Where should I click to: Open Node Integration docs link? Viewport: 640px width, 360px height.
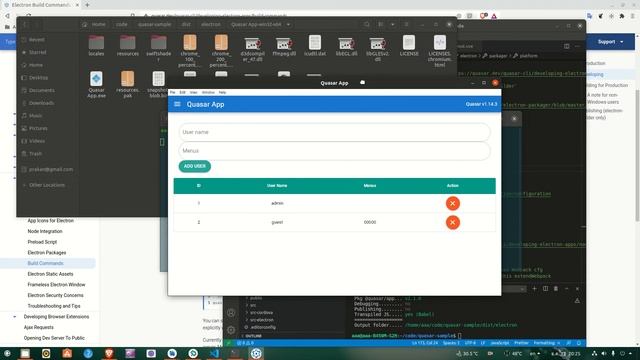[x=45, y=231]
